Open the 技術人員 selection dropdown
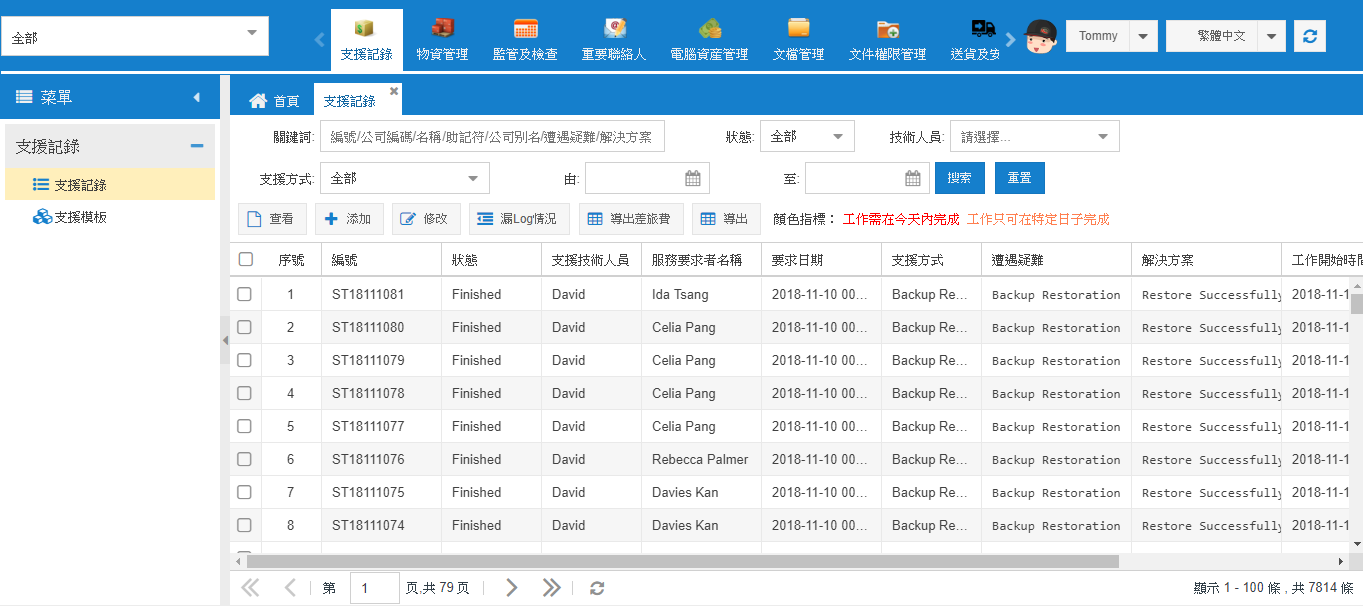The height and width of the screenshot is (610, 1363). click(1034, 136)
